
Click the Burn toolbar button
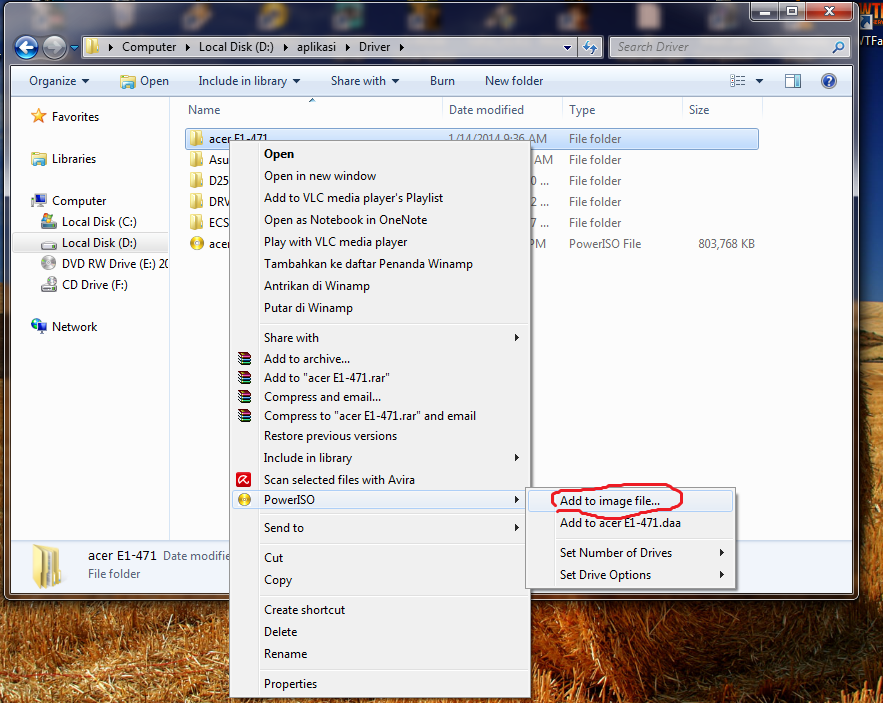click(442, 80)
